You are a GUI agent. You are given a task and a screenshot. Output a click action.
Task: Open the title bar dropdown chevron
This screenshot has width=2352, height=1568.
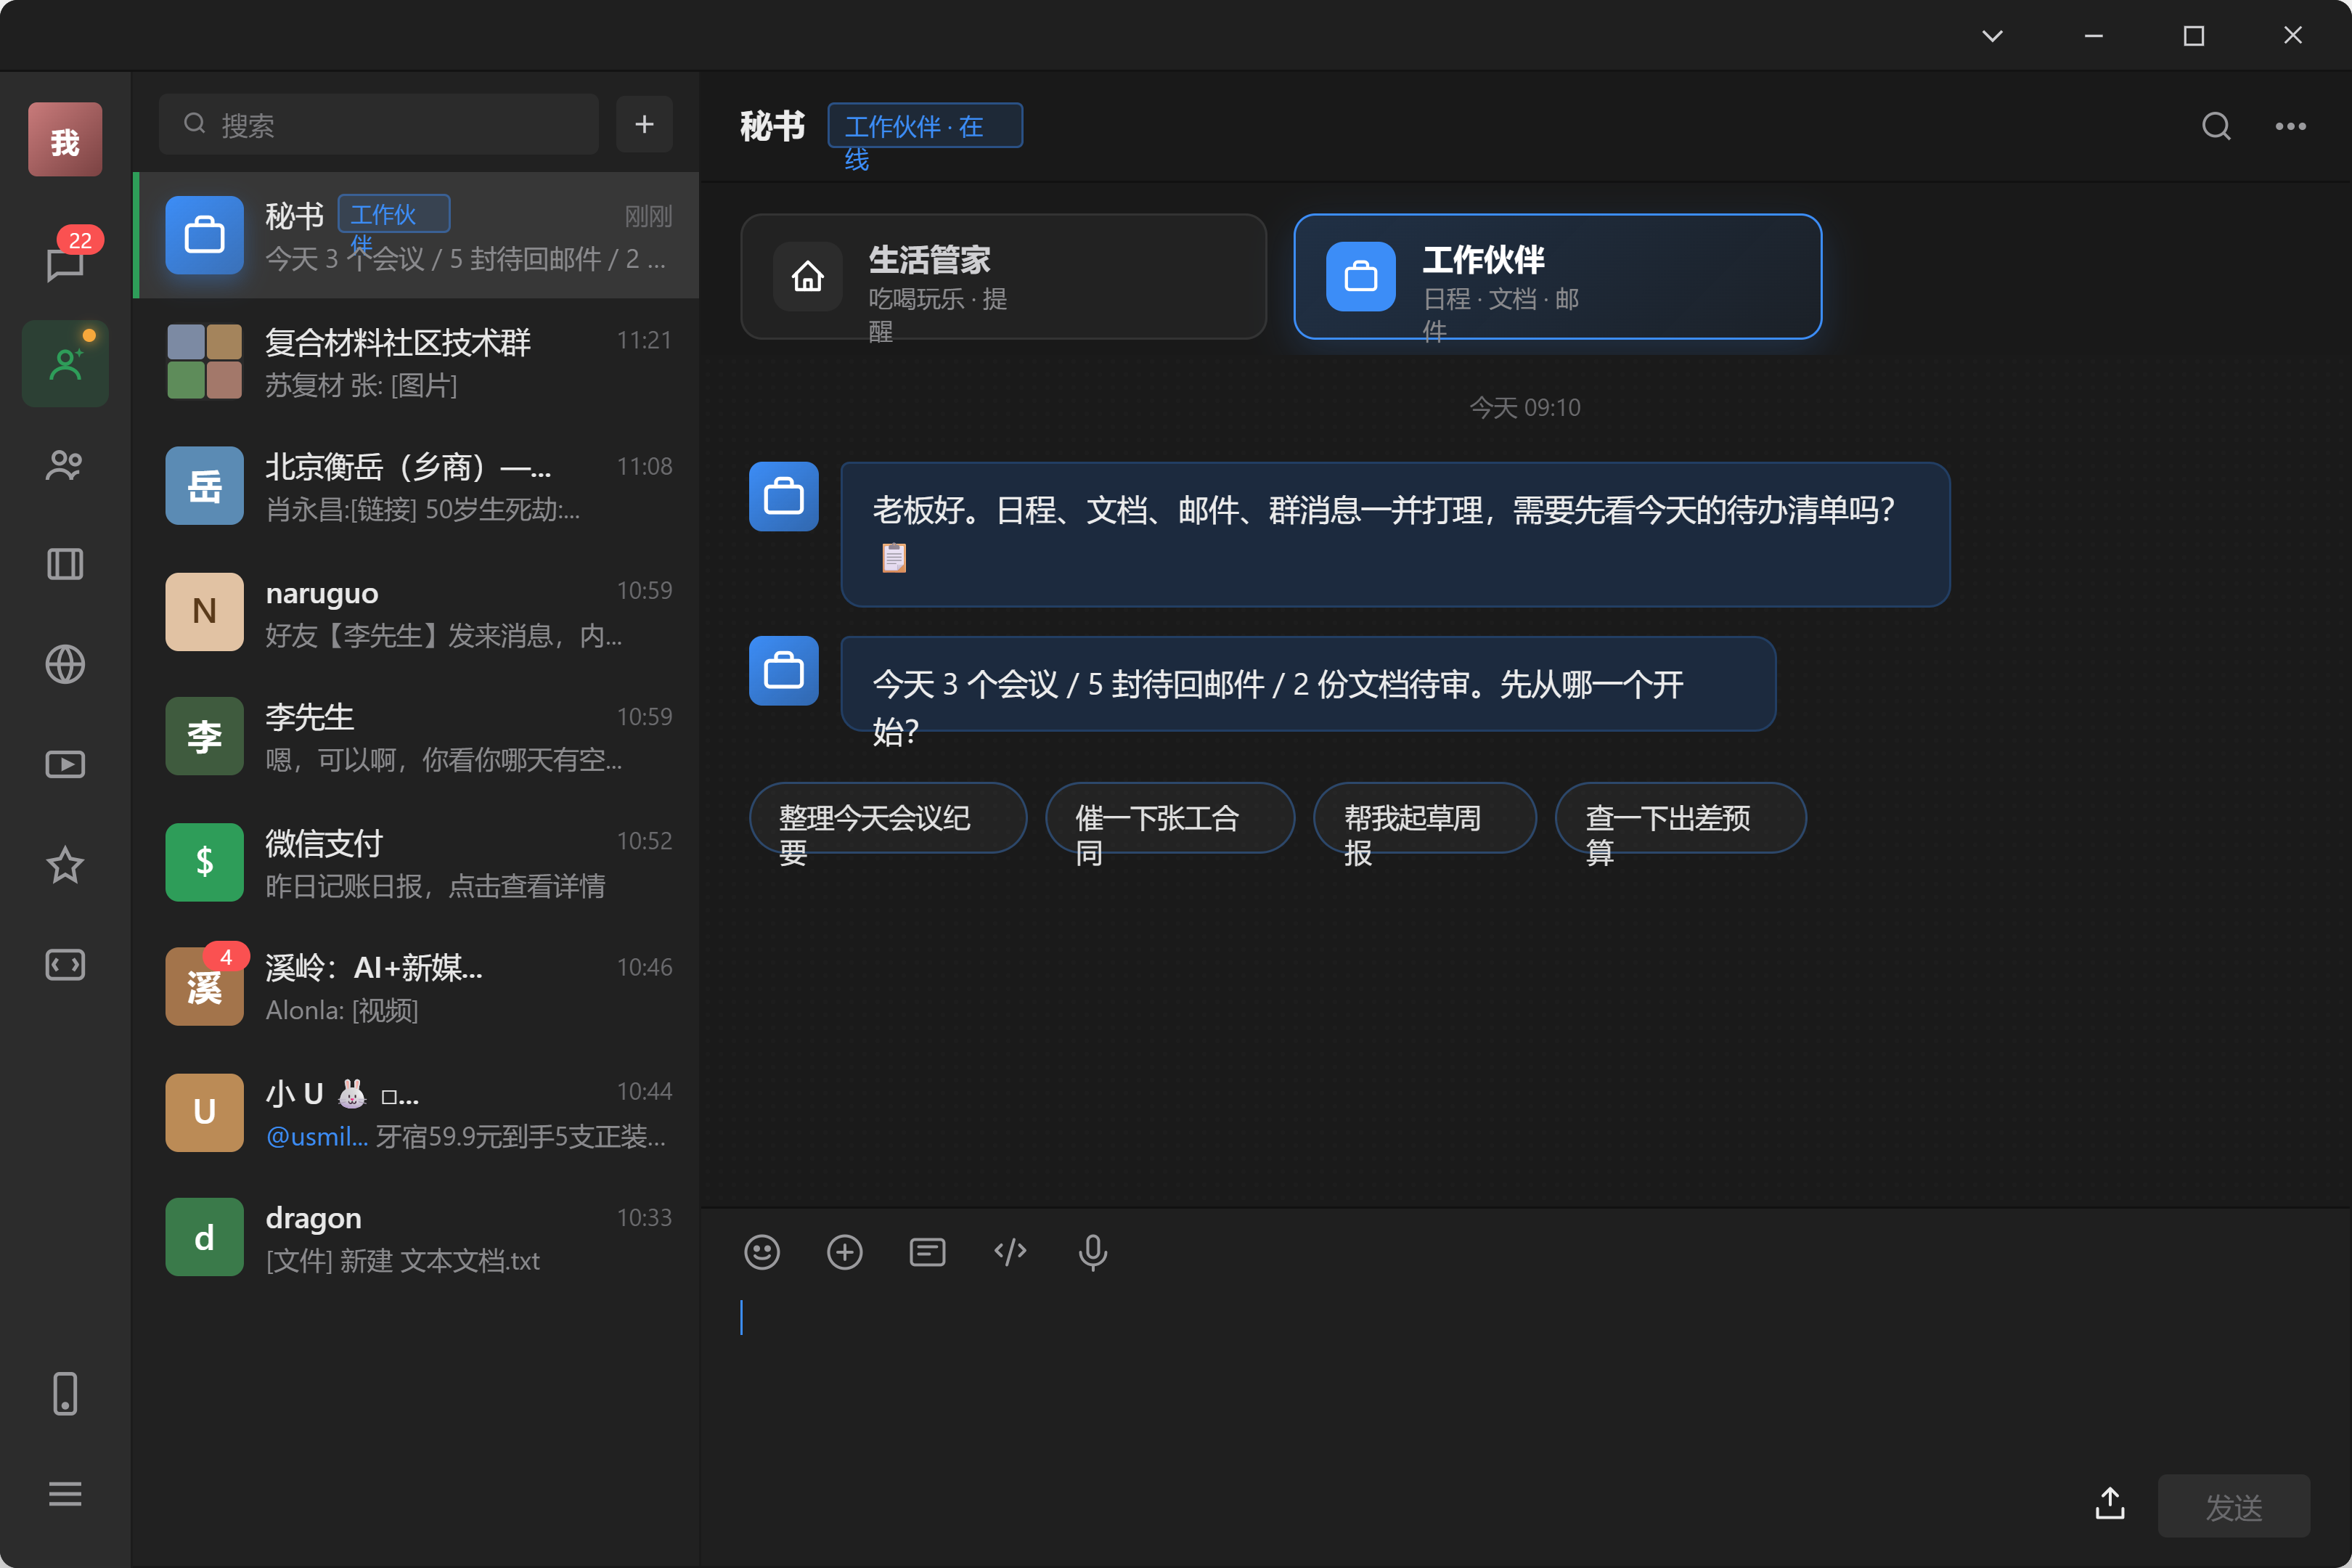click(x=1992, y=36)
